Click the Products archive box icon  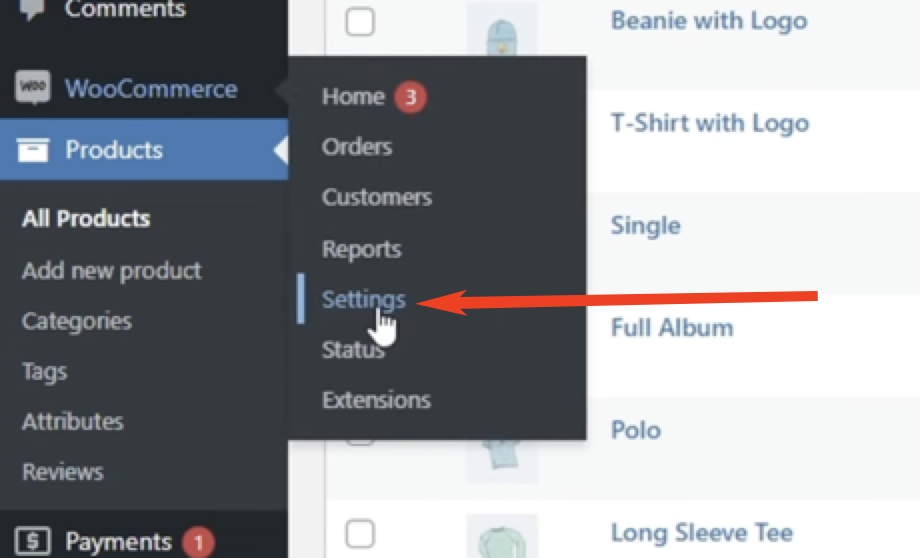tap(33, 150)
